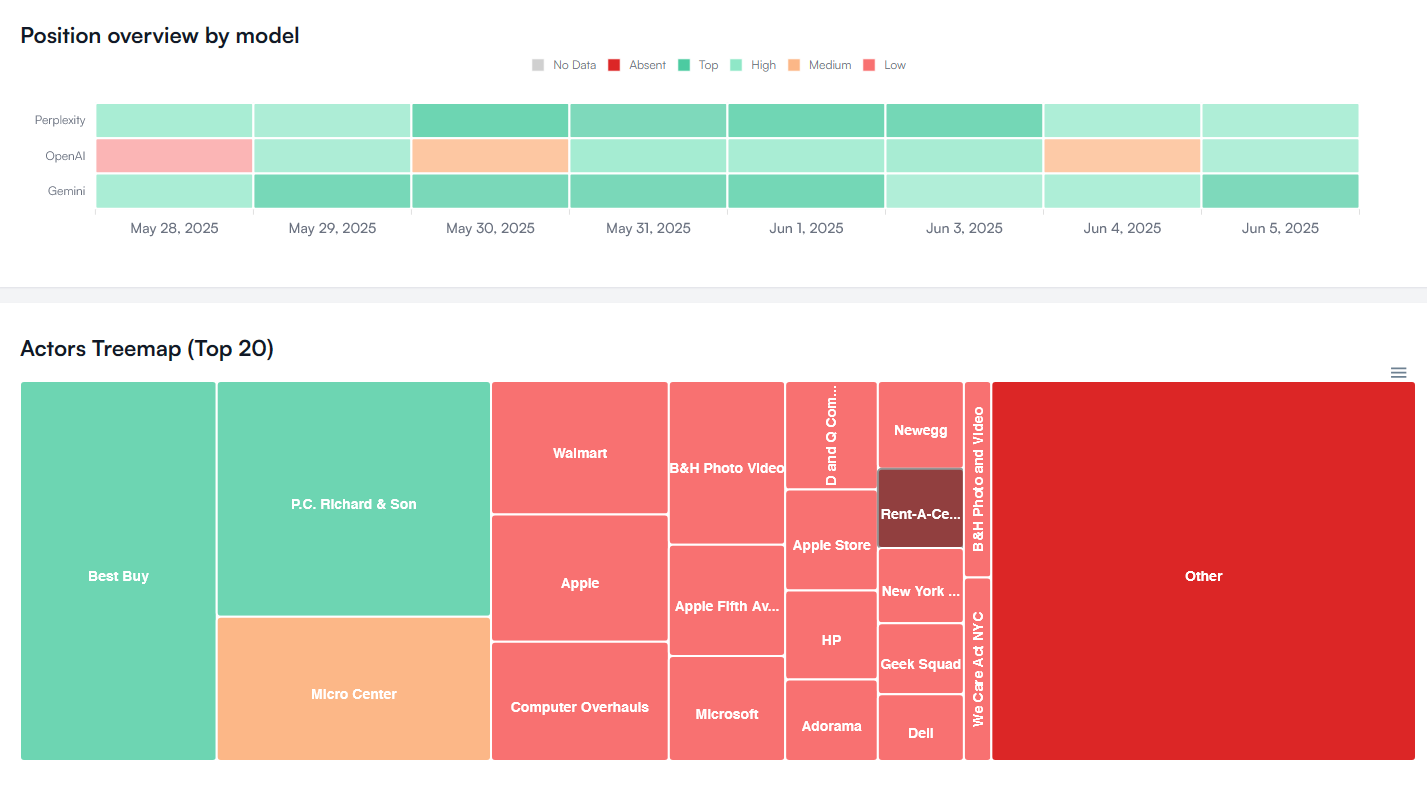1427x785 pixels.
Task: Click the Microsoft treemap tile
Action: click(727, 708)
